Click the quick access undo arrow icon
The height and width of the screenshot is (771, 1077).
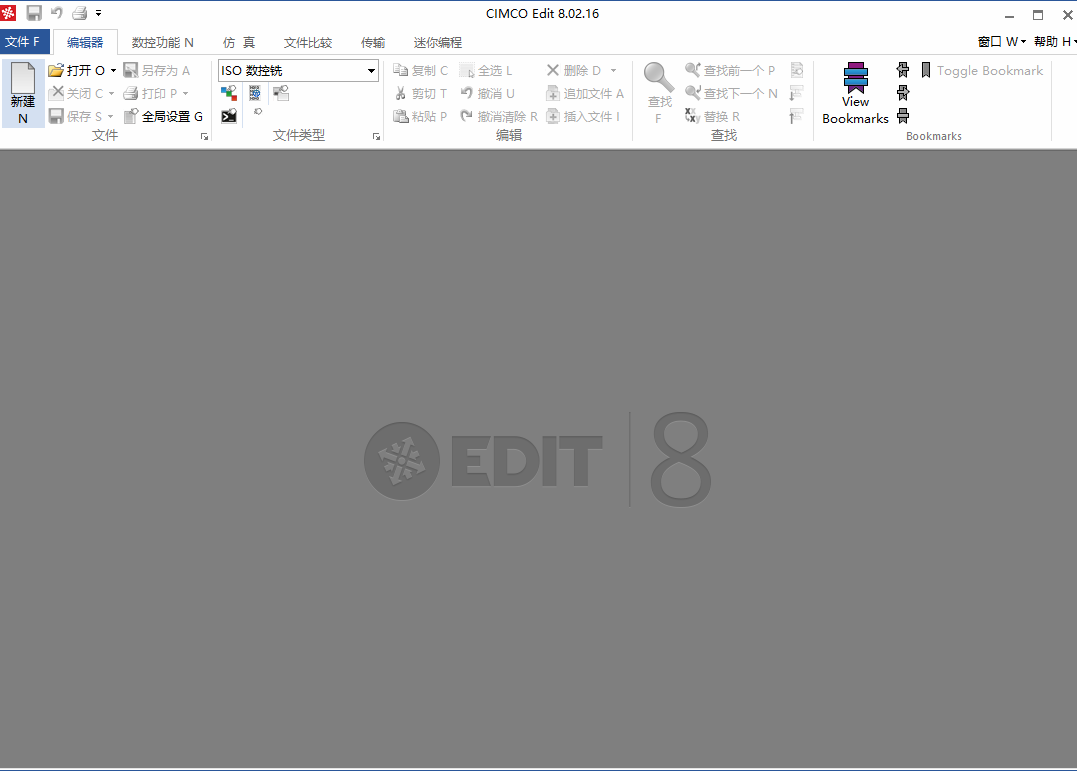click(57, 12)
